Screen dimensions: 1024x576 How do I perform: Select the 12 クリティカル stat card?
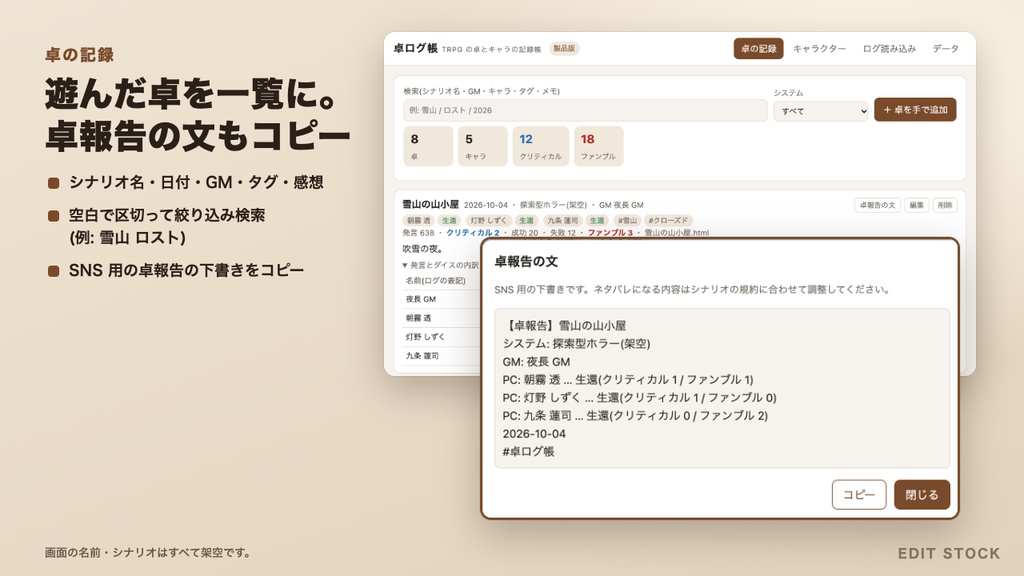[540, 146]
